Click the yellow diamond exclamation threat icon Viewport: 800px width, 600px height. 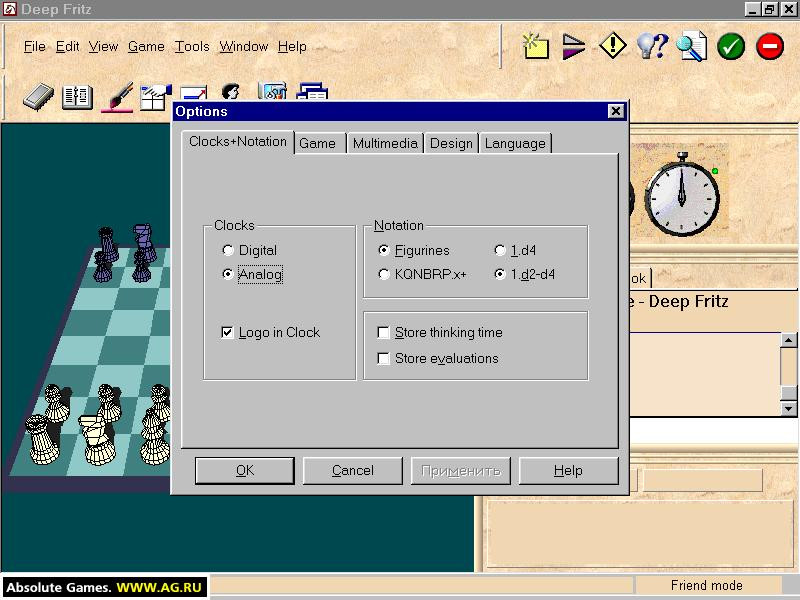click(x=613, y=46)
